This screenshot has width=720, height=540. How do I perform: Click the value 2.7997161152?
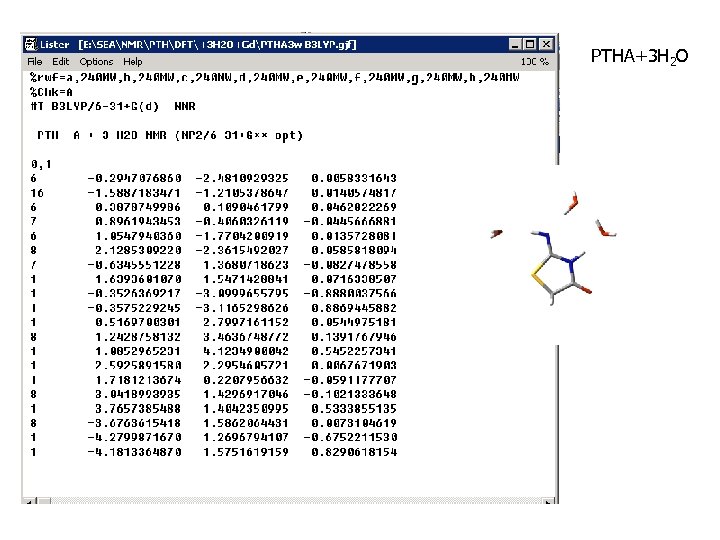point(246,322)
